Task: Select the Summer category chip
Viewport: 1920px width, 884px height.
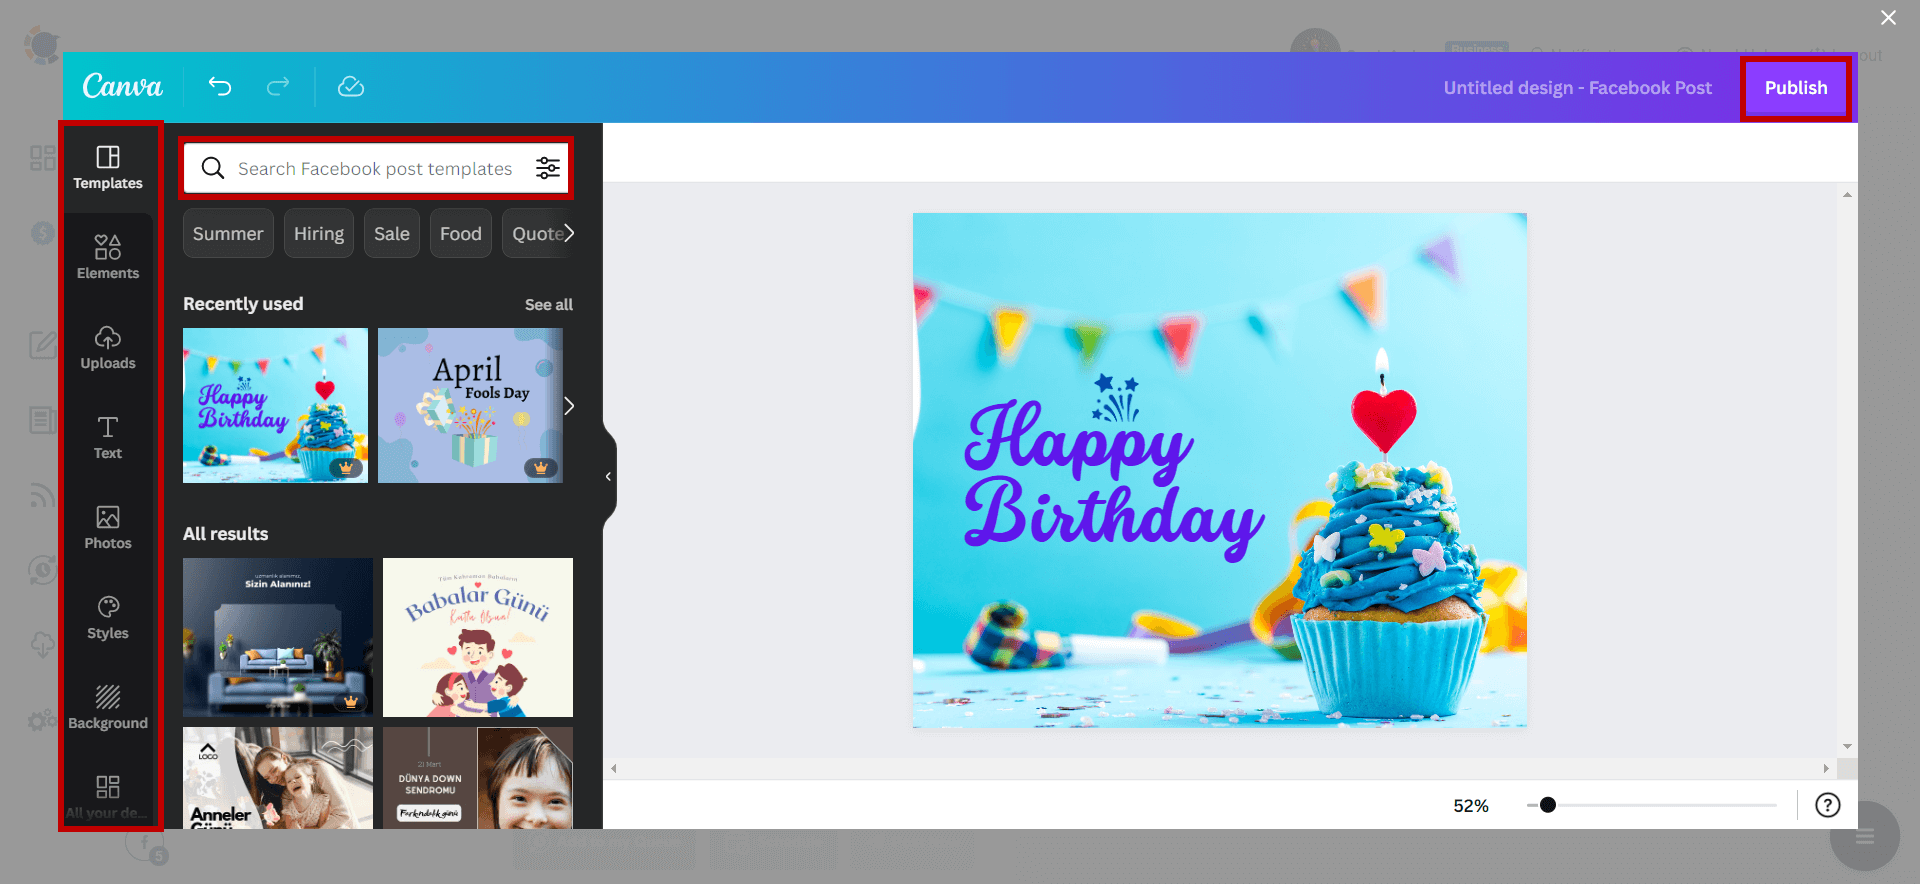Action: pos(228,233)
